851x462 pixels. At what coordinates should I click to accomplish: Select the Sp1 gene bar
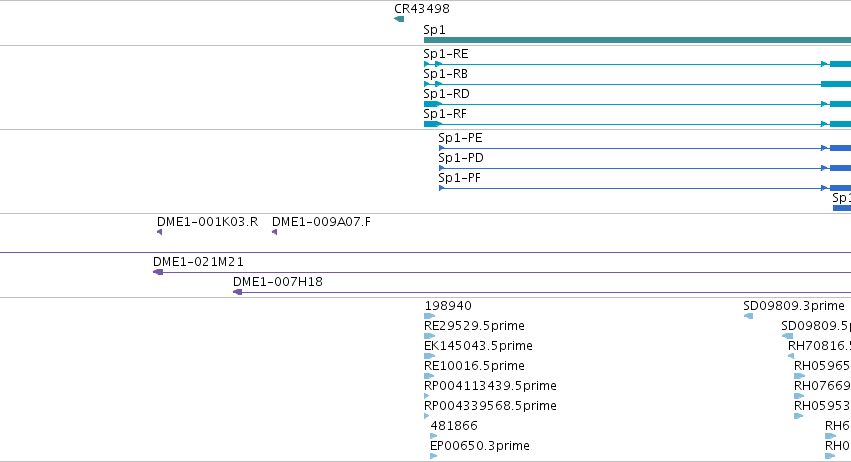[637, 40]
